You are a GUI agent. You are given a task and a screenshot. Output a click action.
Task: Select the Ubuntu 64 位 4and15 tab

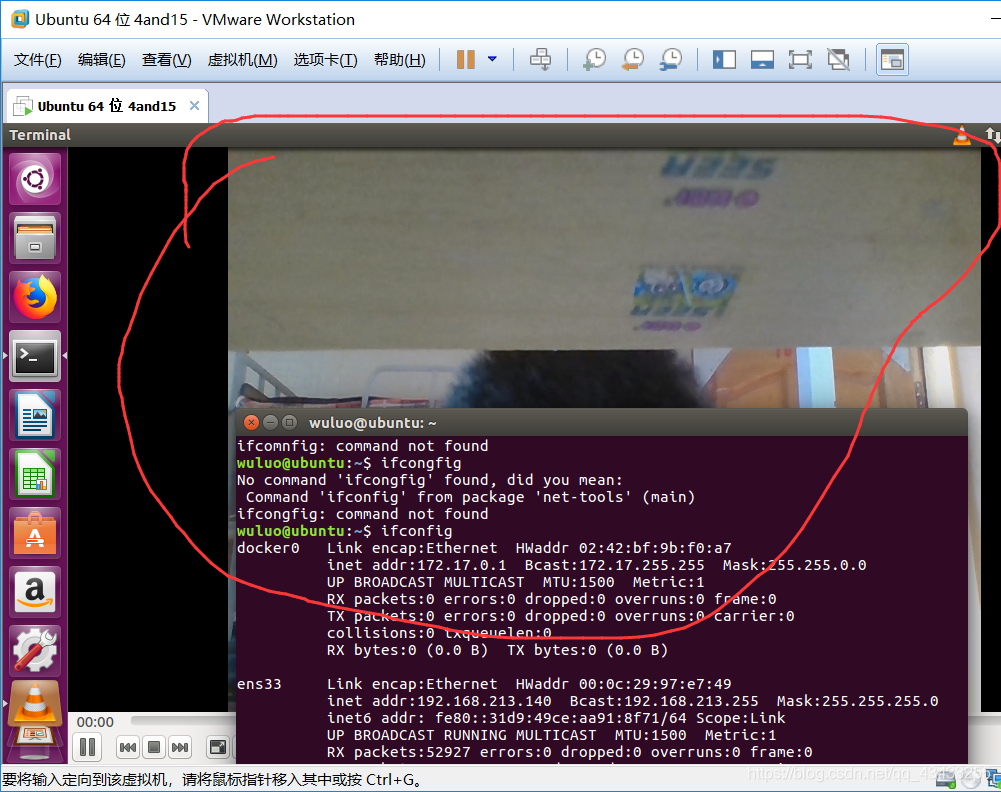[106, 106]
